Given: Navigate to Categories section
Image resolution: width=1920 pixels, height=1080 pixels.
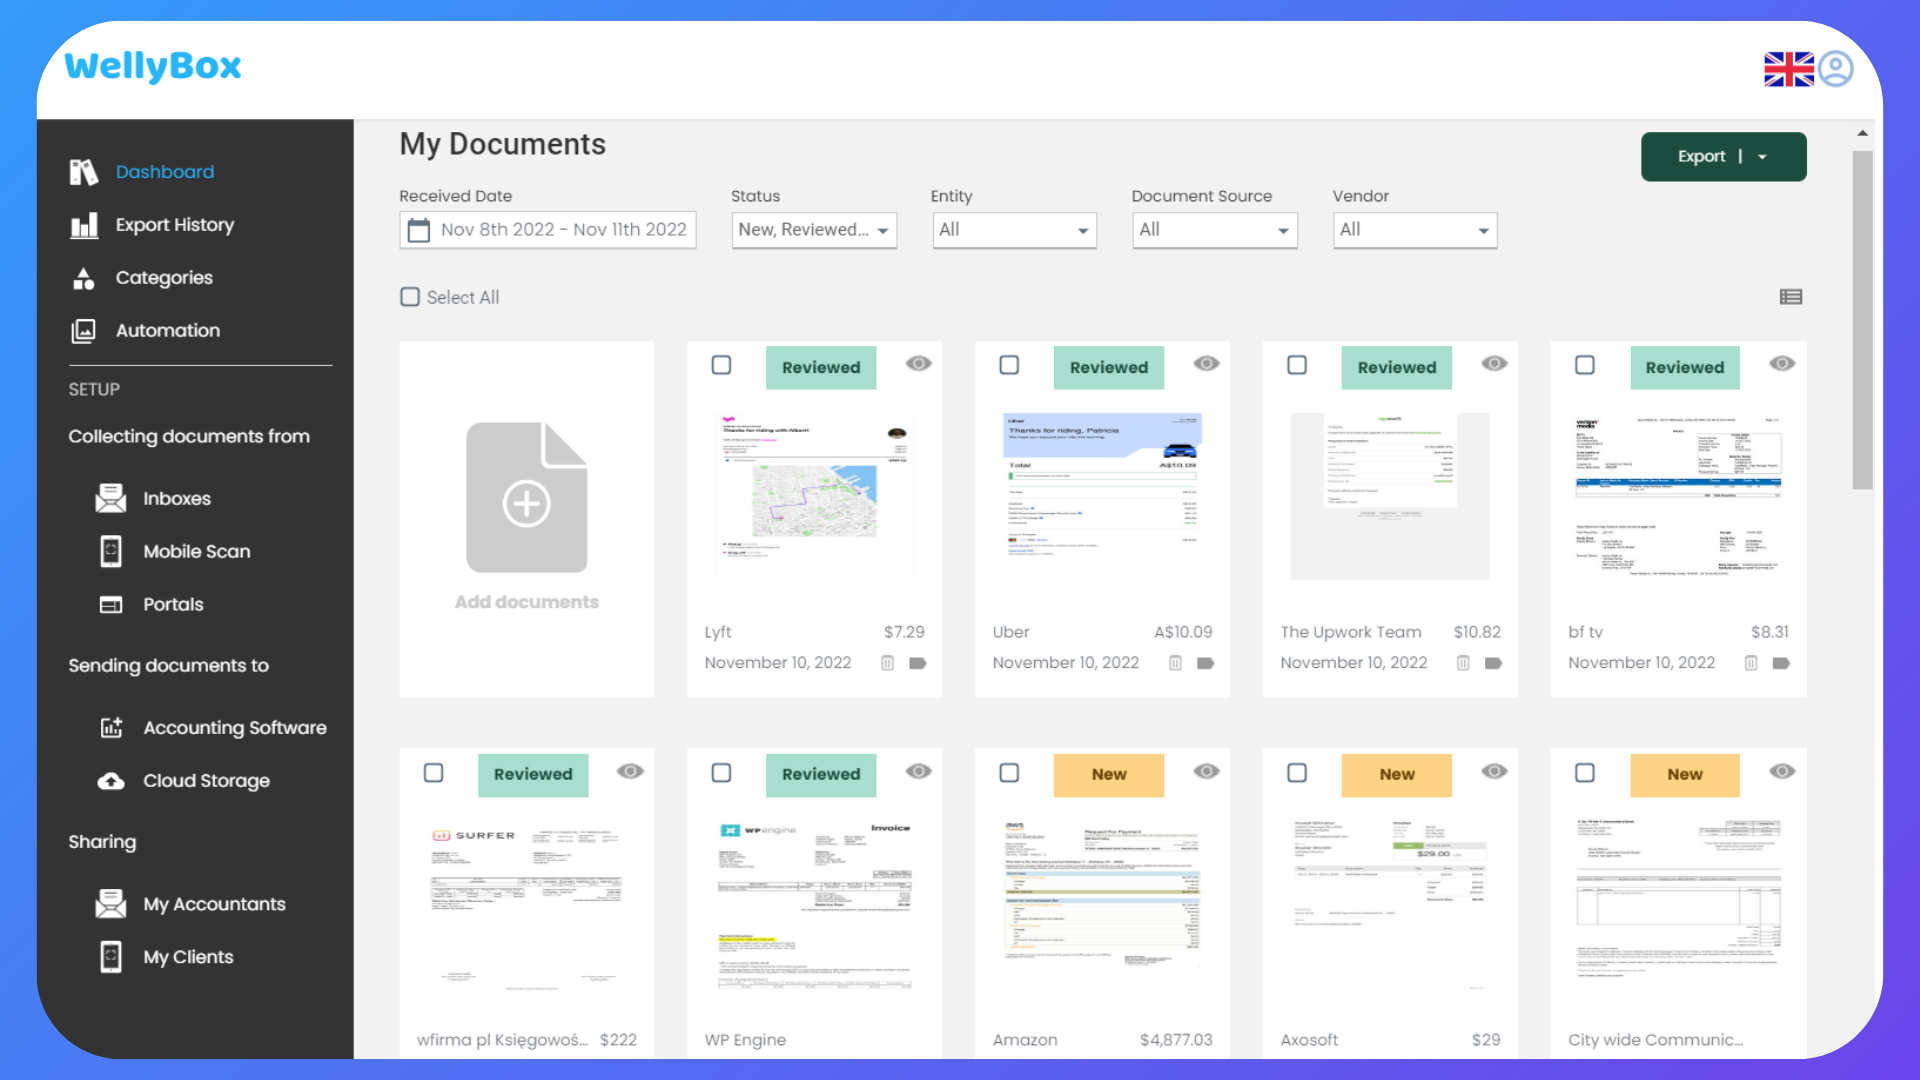Looking at the screenshot, I should (164, 277).
